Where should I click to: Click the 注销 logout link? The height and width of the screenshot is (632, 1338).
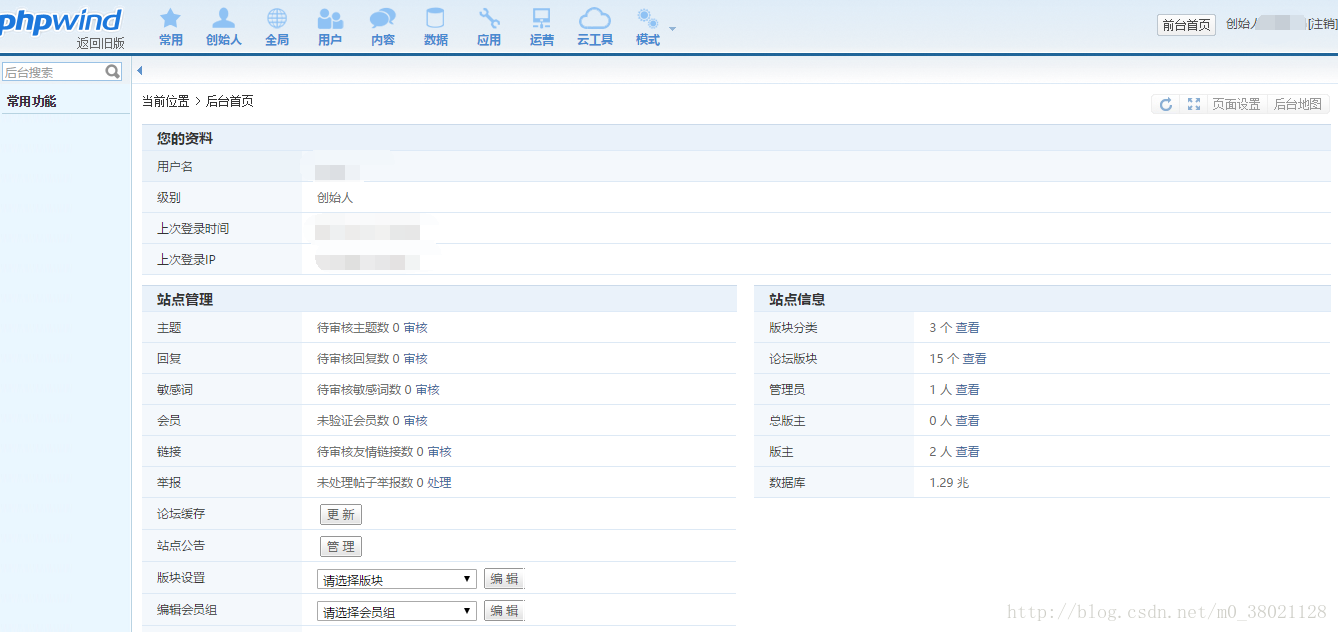(x=1323, y=24)
